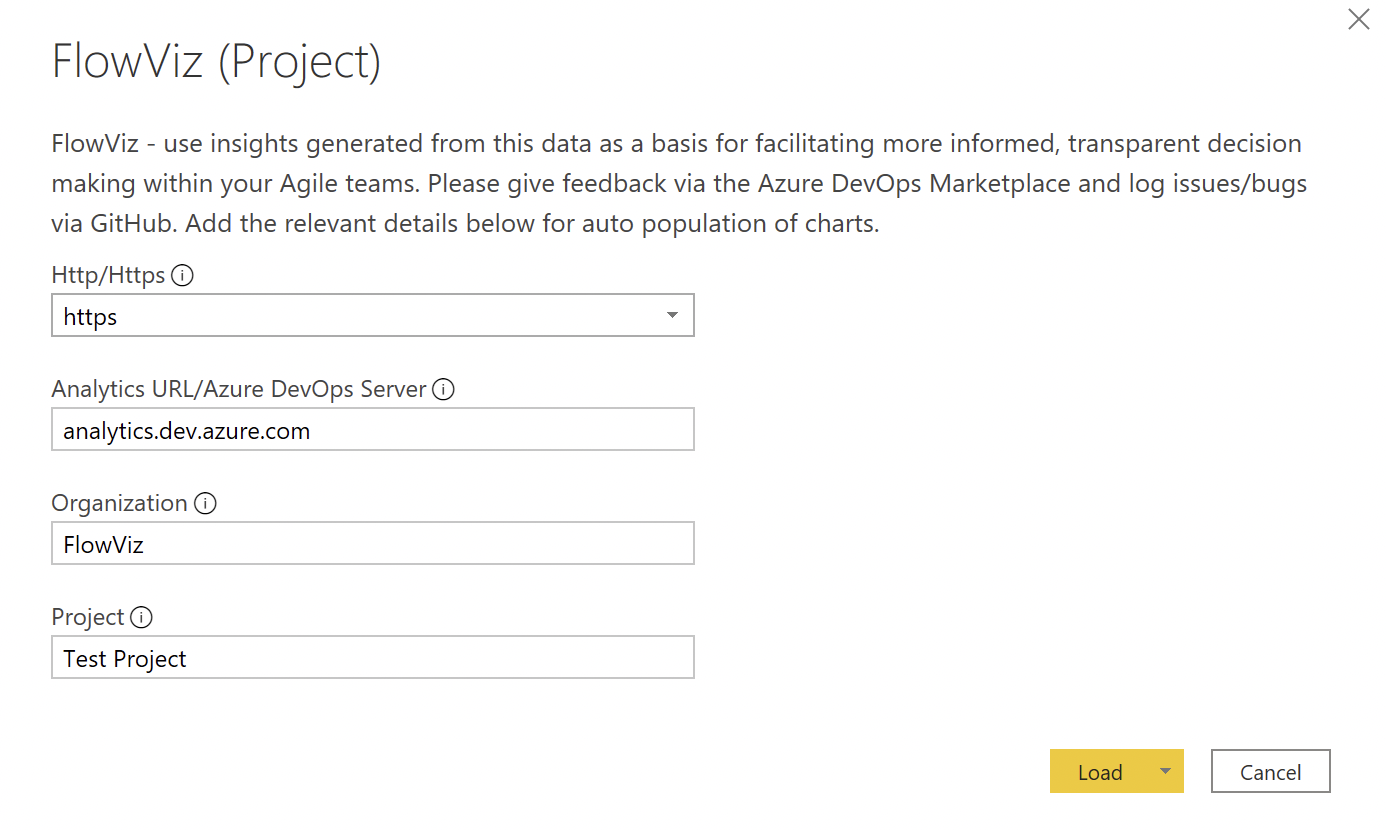Focus the Organization field containing FlowViz
This screenshot has width=1386, height=830.
[x=372, y=545]
